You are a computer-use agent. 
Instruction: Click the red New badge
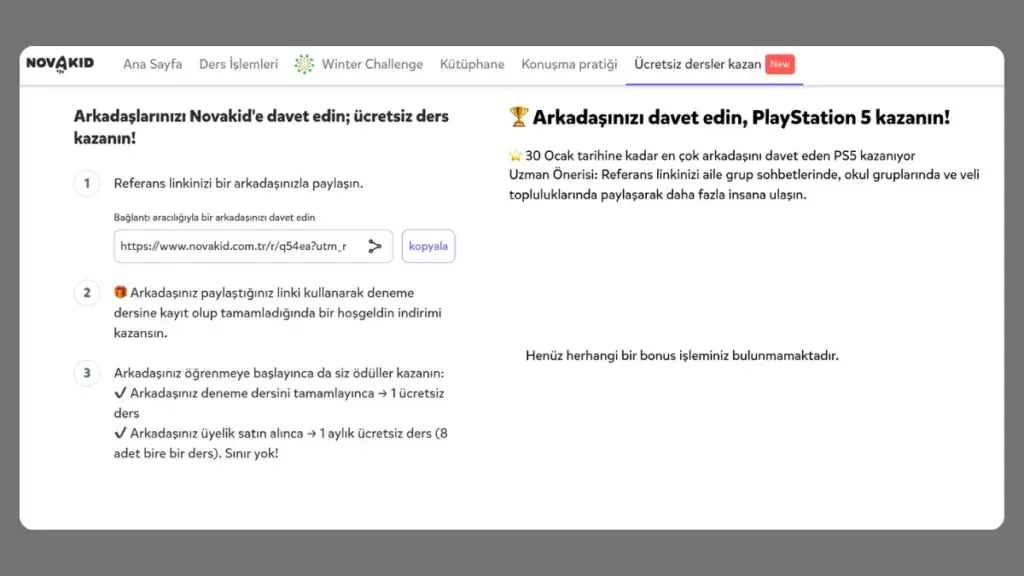click(780, 64)
